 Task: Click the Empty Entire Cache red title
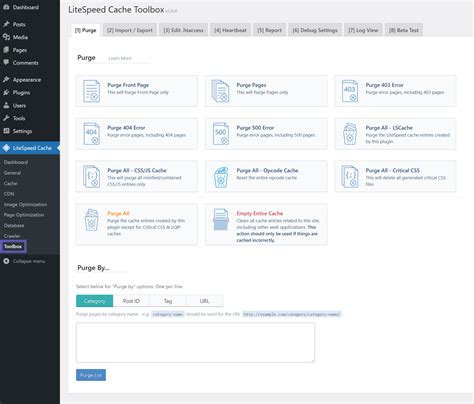[260, 213]
